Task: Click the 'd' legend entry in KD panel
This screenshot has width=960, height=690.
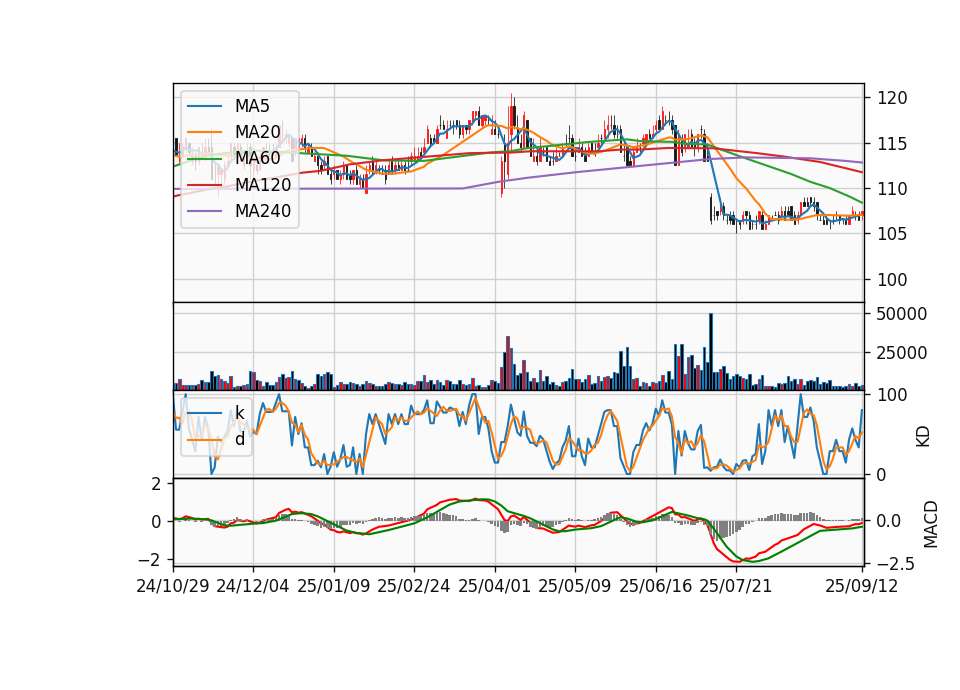Action: point(239,439)
